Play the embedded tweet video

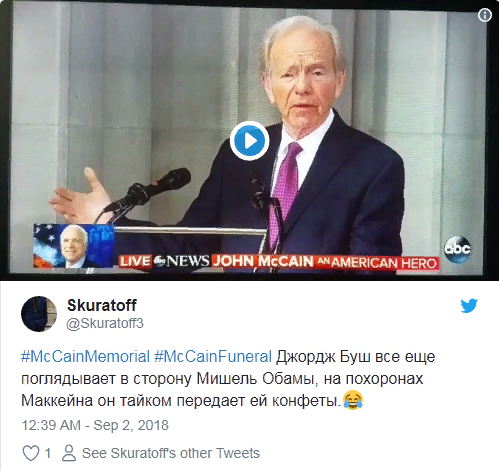click(249, 140)
